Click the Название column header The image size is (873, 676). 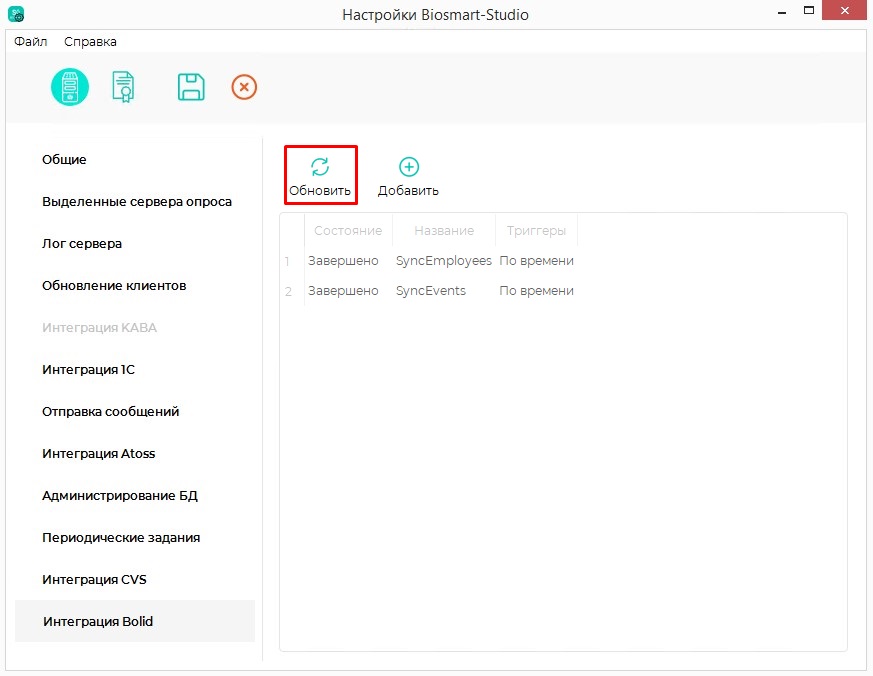coord(444,231)
